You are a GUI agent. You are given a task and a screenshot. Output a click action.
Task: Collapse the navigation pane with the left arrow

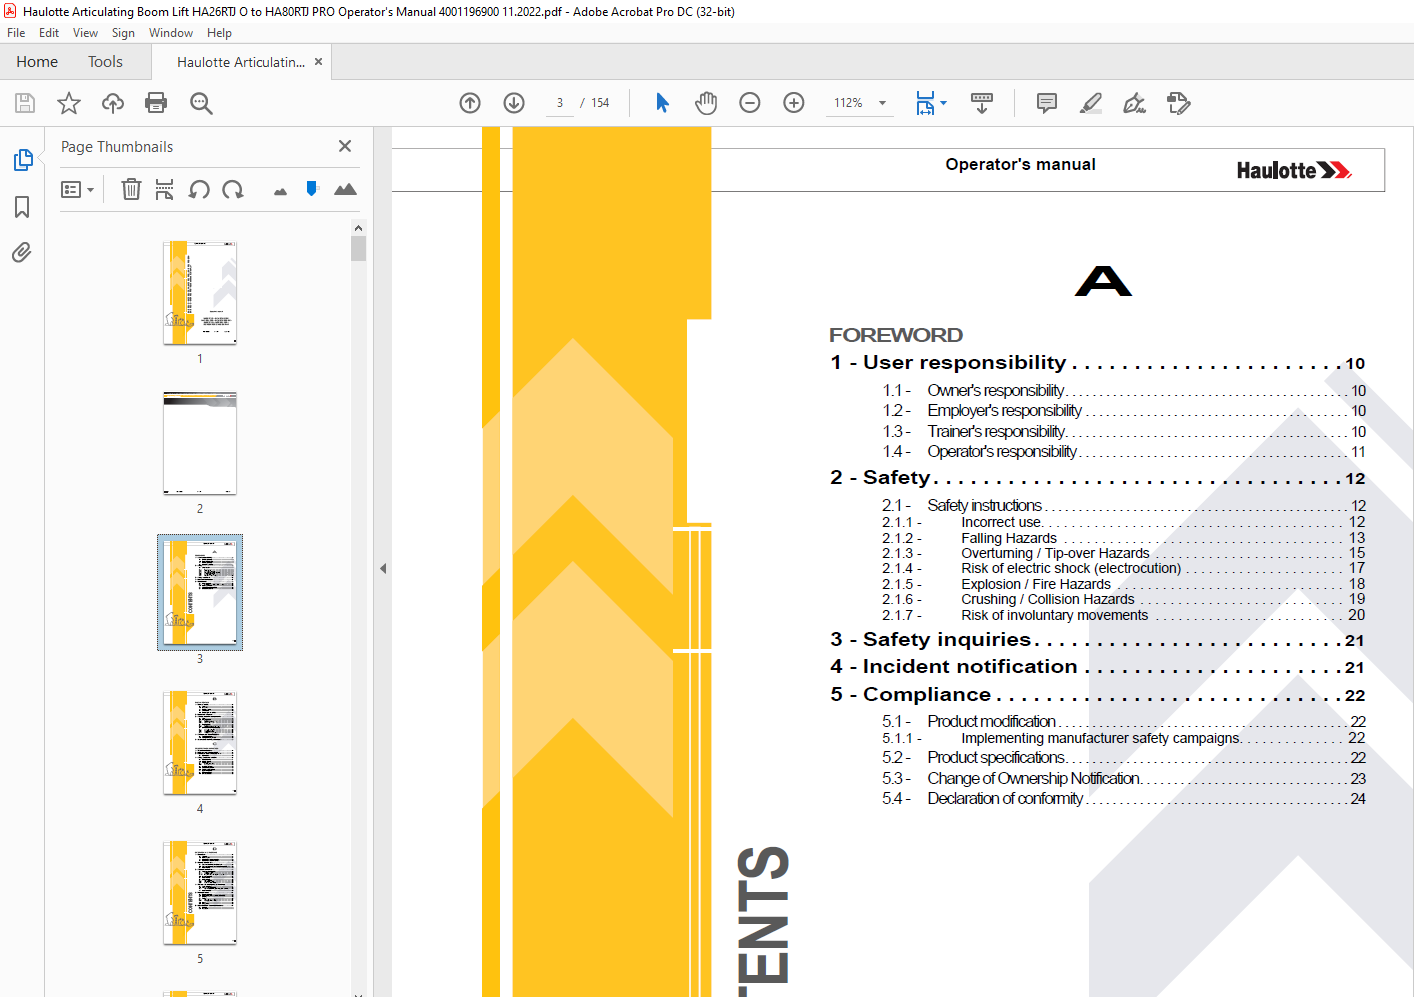(x=383, y=568)
